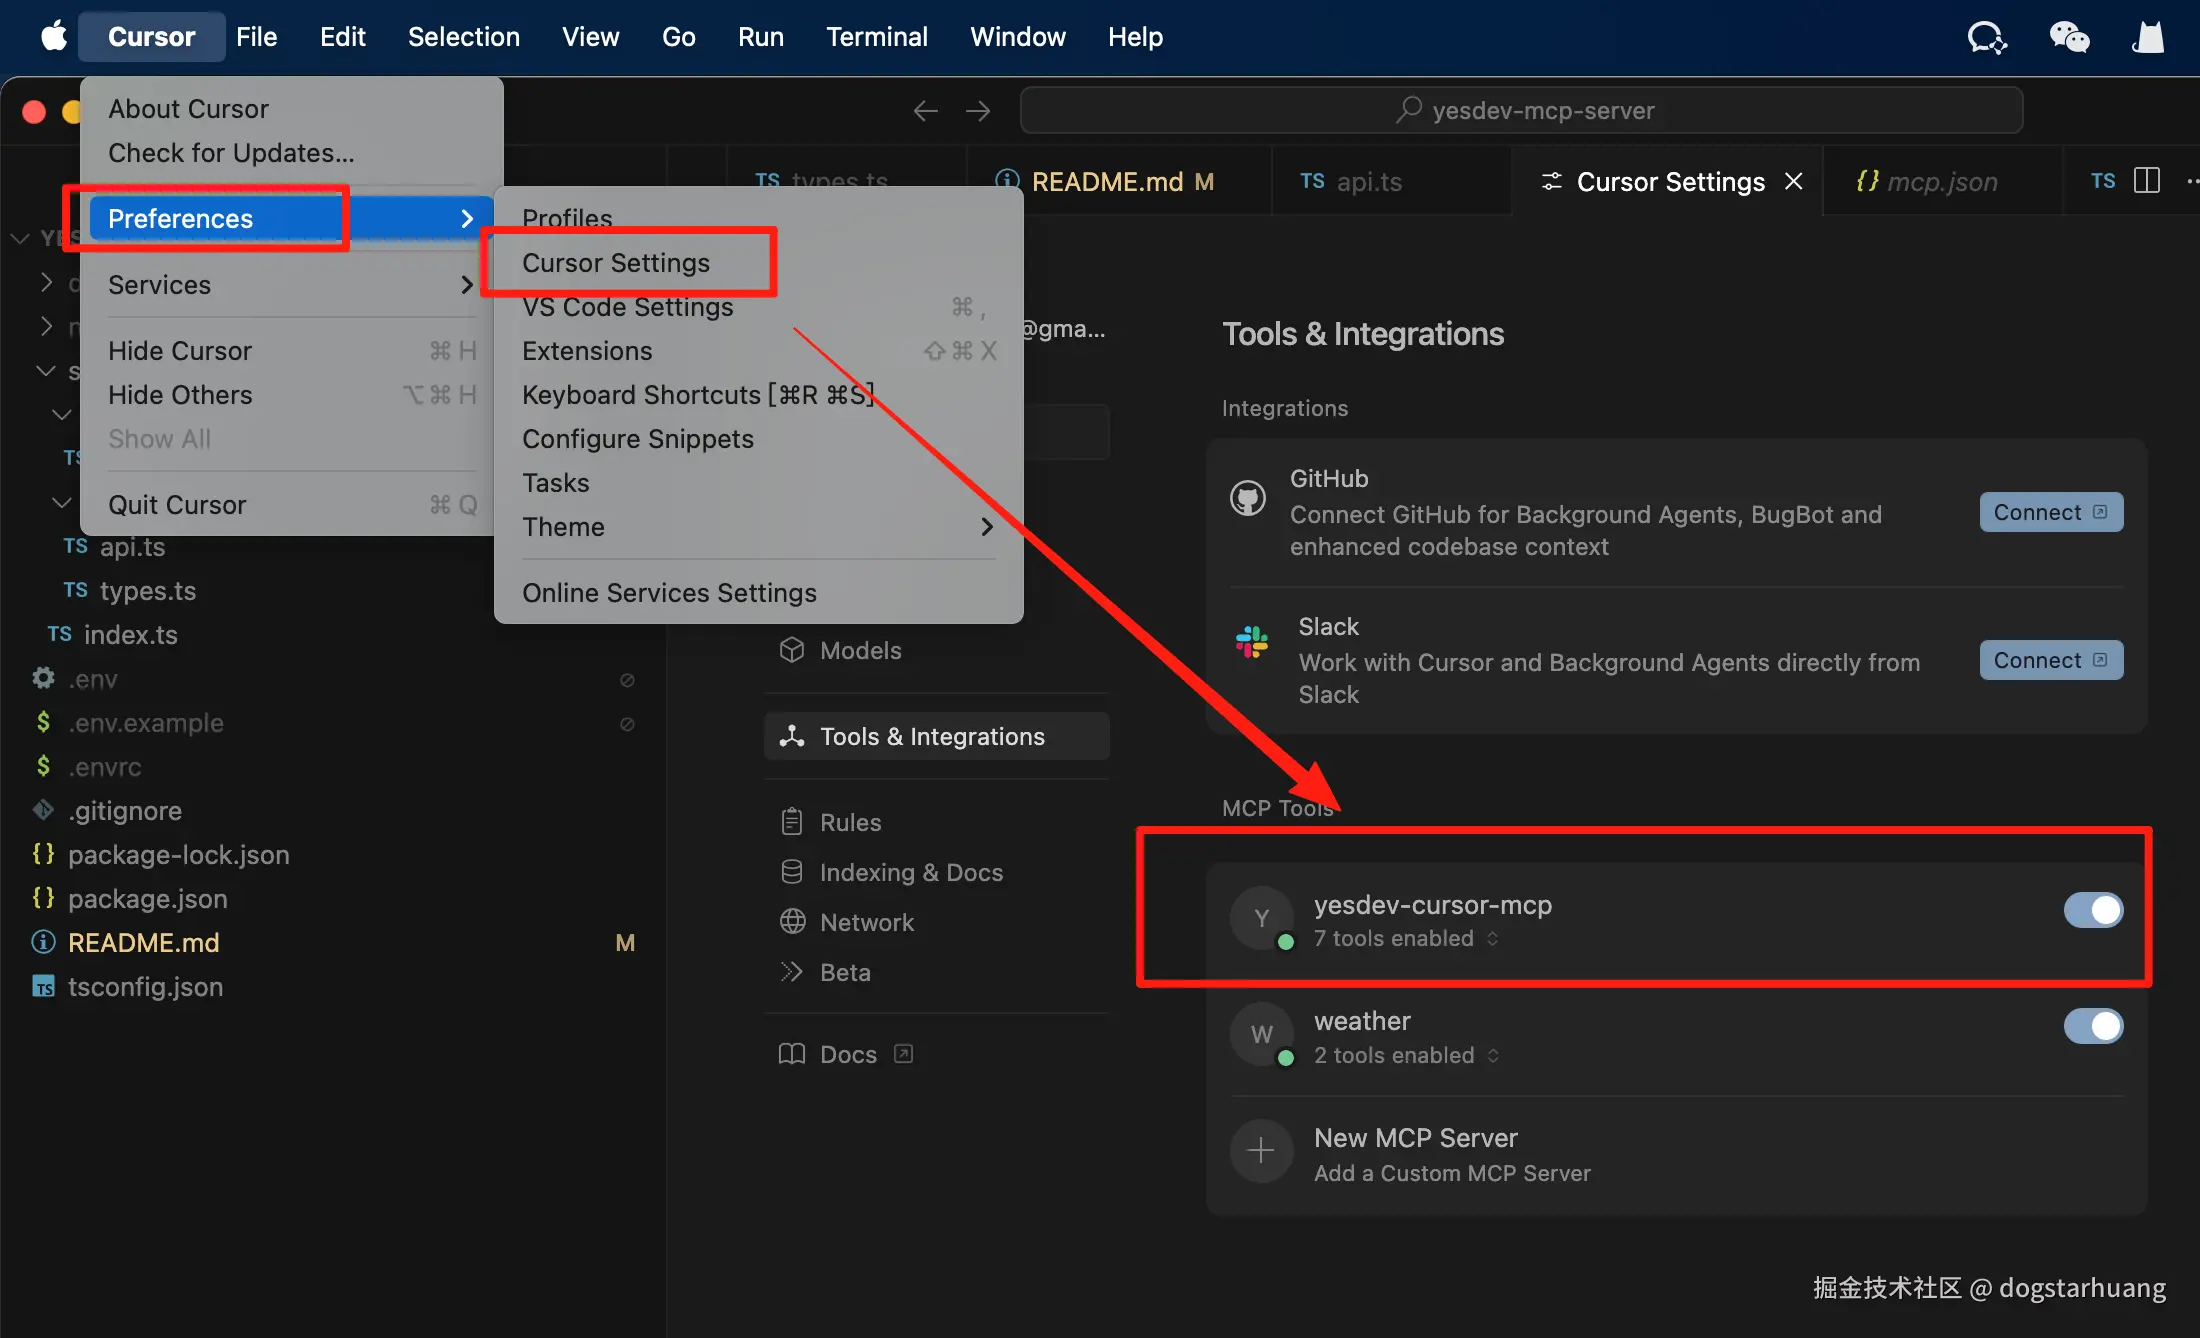Click the GitHub logo icon

1248,498
